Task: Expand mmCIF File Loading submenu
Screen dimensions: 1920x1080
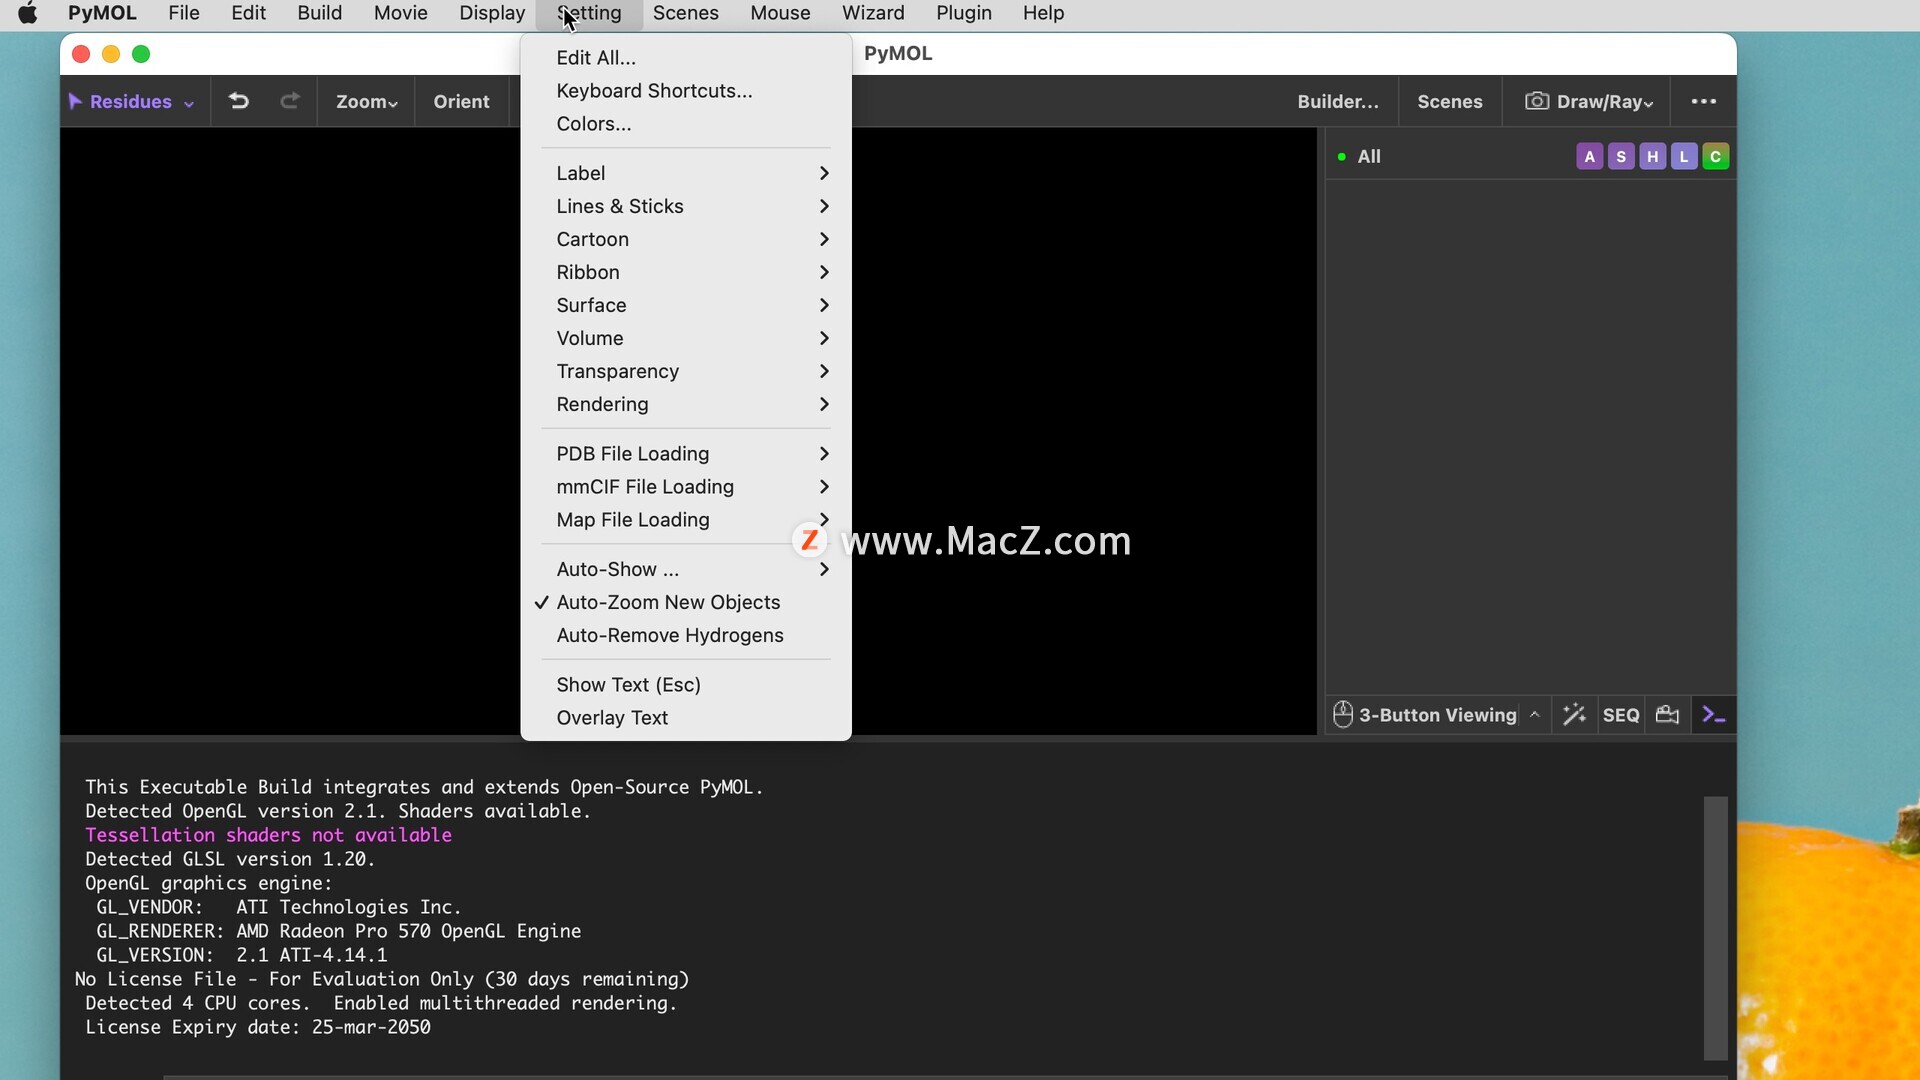Action: click(x=686, y=487)
